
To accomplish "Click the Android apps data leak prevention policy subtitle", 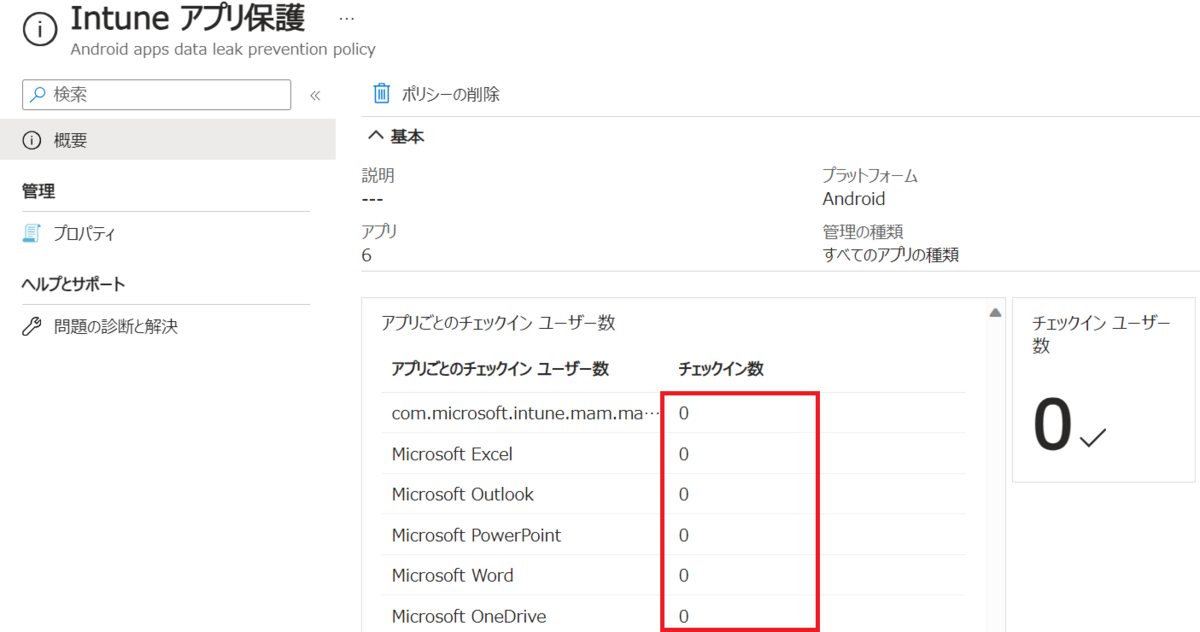I will (223, 48).
